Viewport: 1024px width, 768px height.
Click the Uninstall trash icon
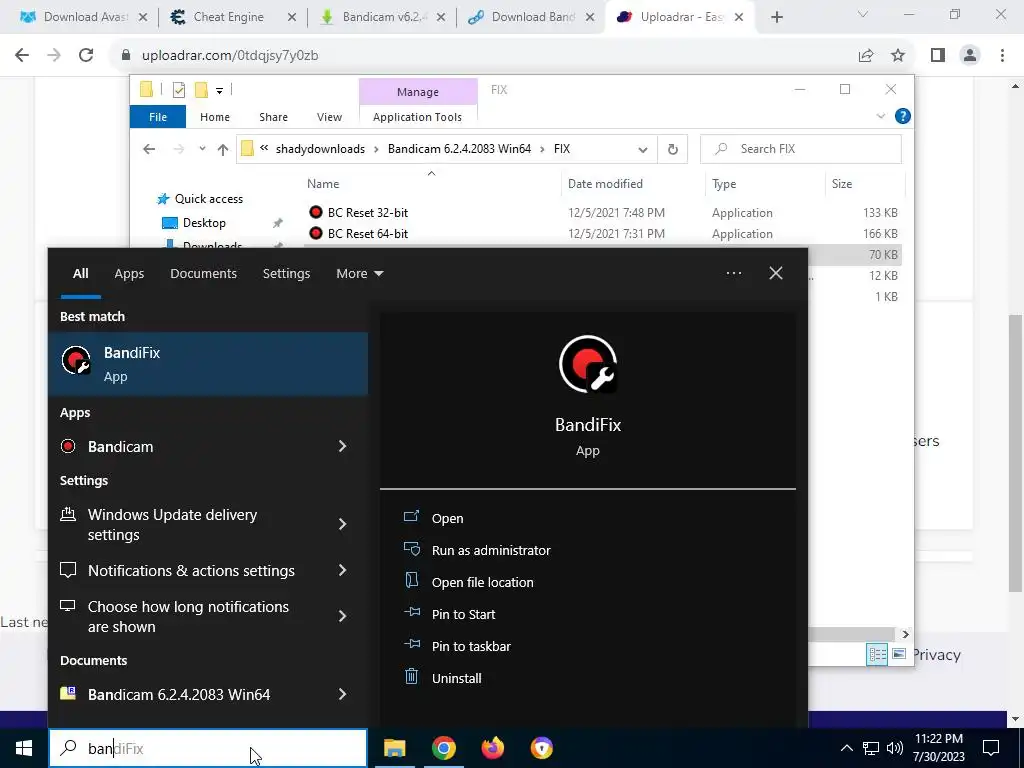click(x=411, y=677)
